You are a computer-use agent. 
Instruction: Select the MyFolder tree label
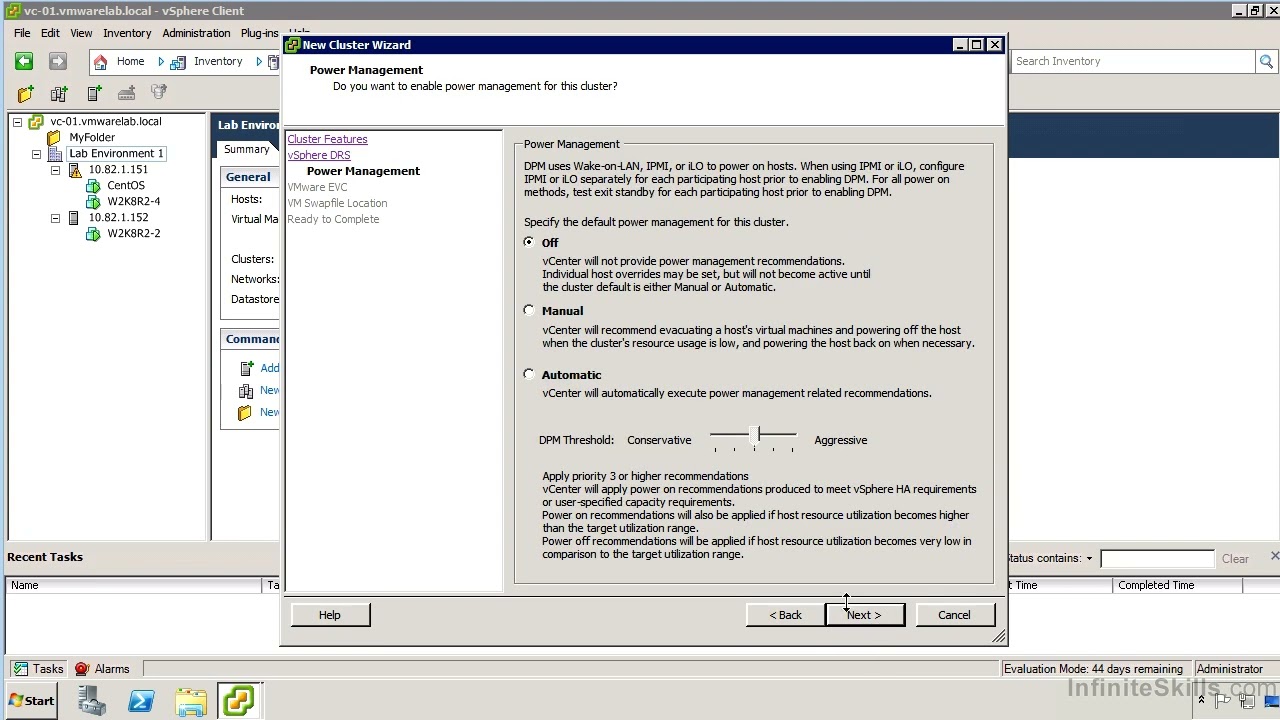coord(92,138)
